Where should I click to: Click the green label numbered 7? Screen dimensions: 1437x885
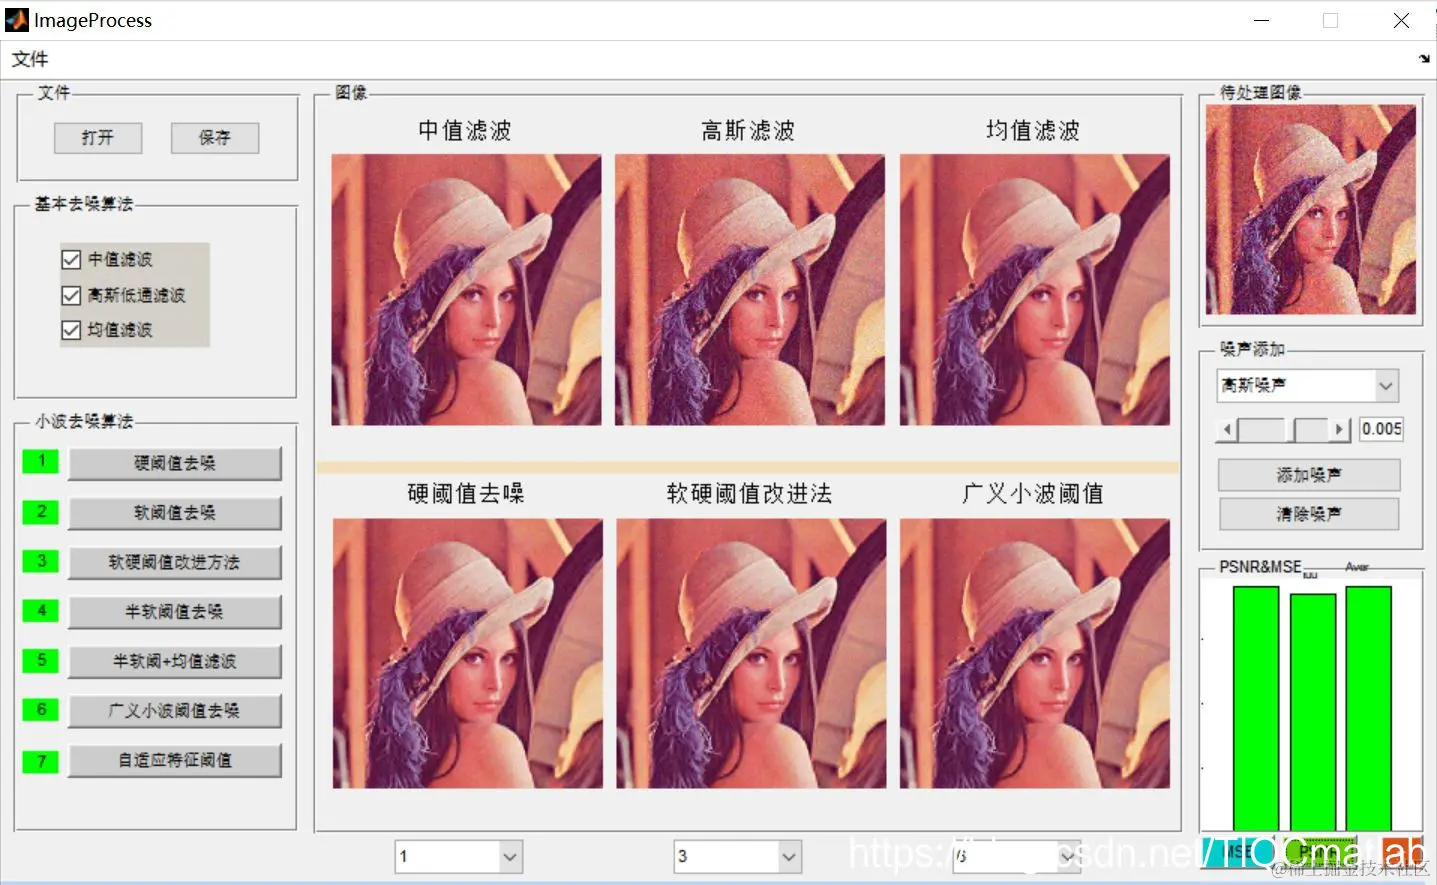coord(41,761)
